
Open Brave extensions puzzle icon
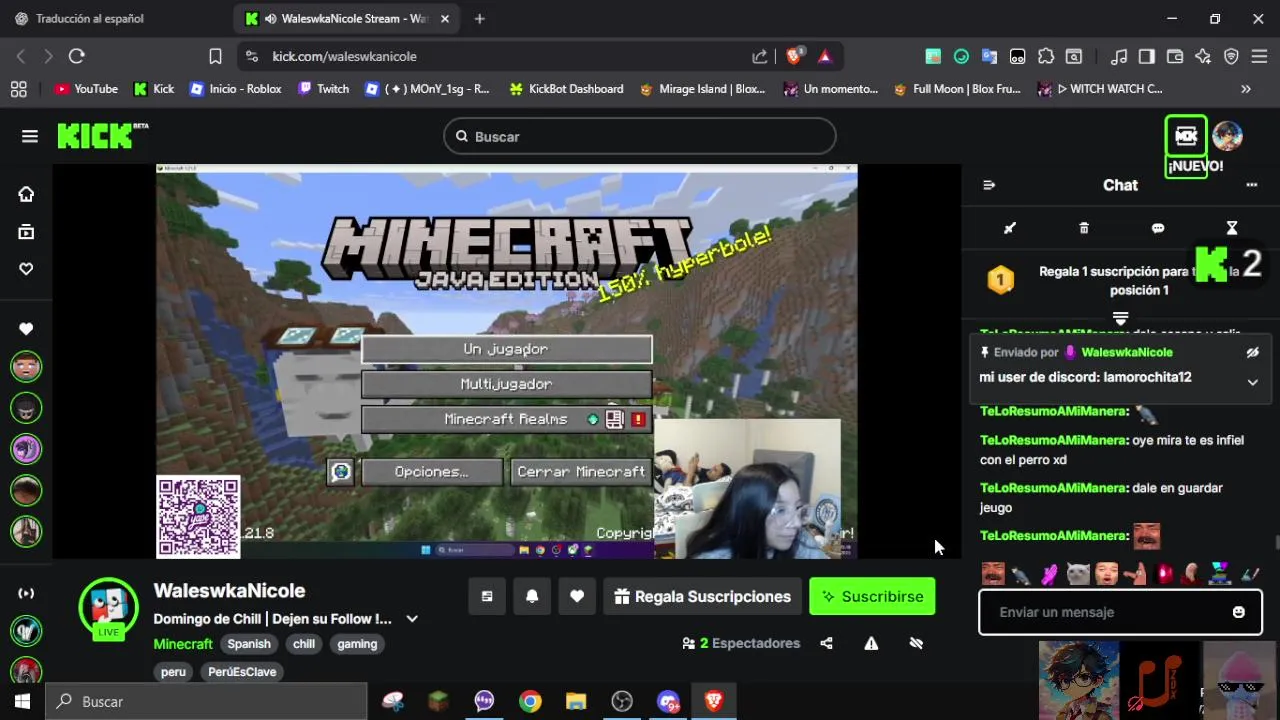click(1046, 56)
